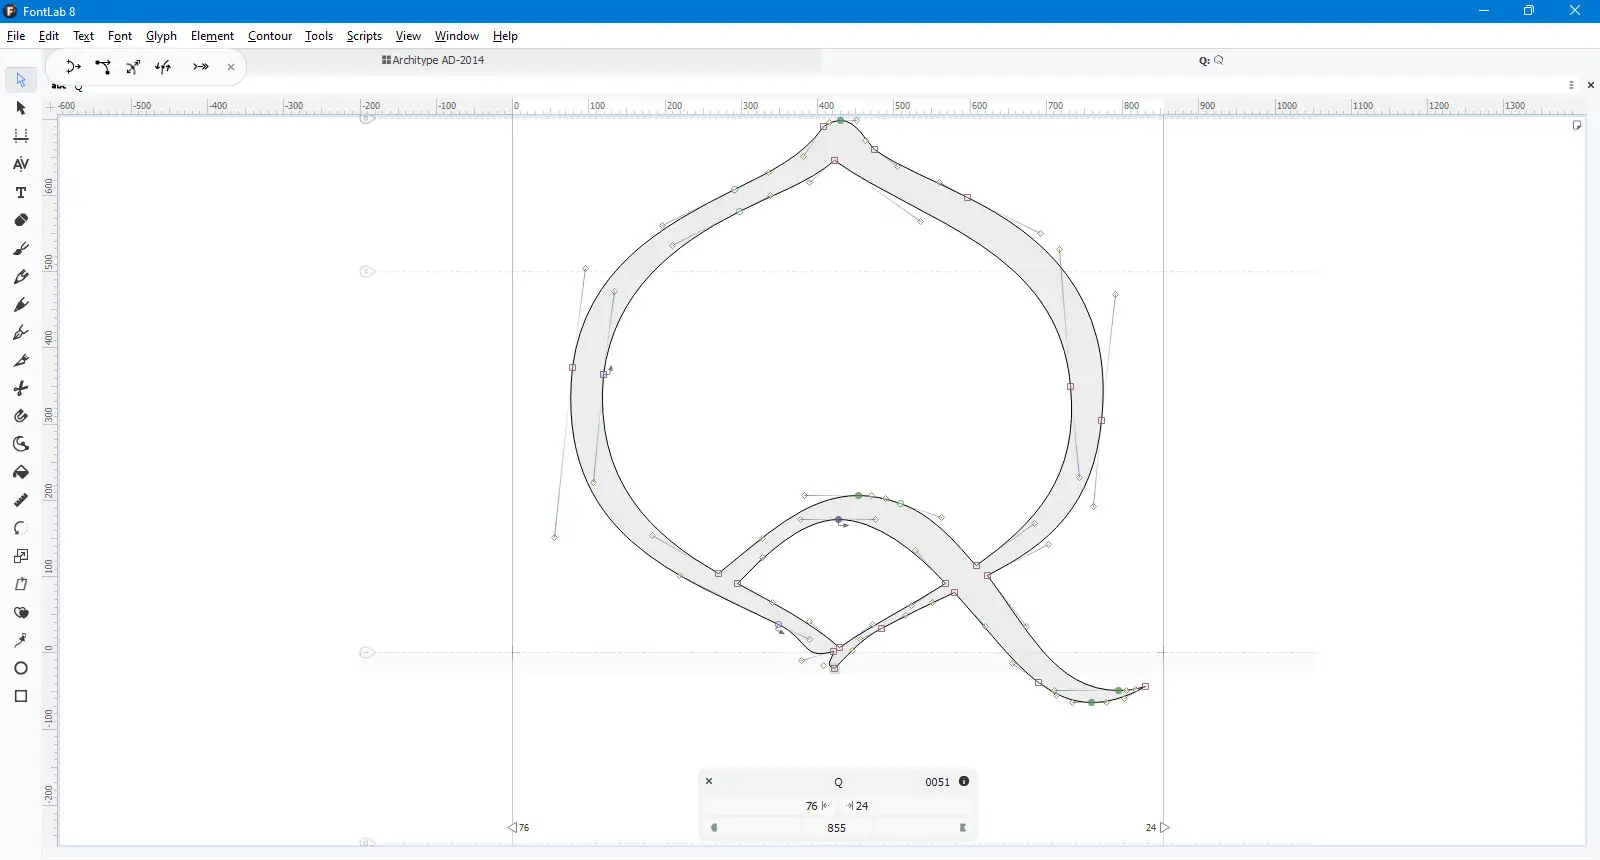Open the File menu

(x=16, y=36)
